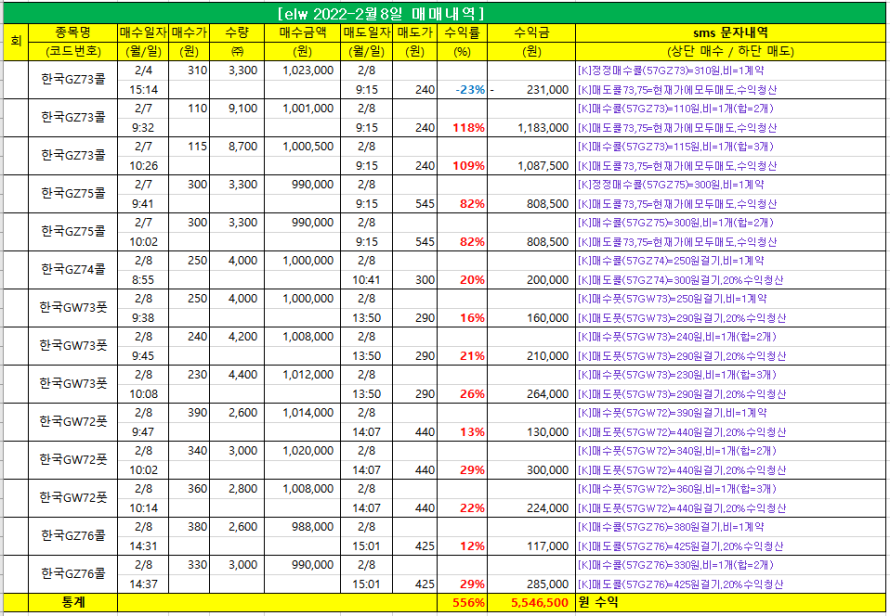Select the profit cell '130,000'

pyautogui.click(x=531, y=432)
